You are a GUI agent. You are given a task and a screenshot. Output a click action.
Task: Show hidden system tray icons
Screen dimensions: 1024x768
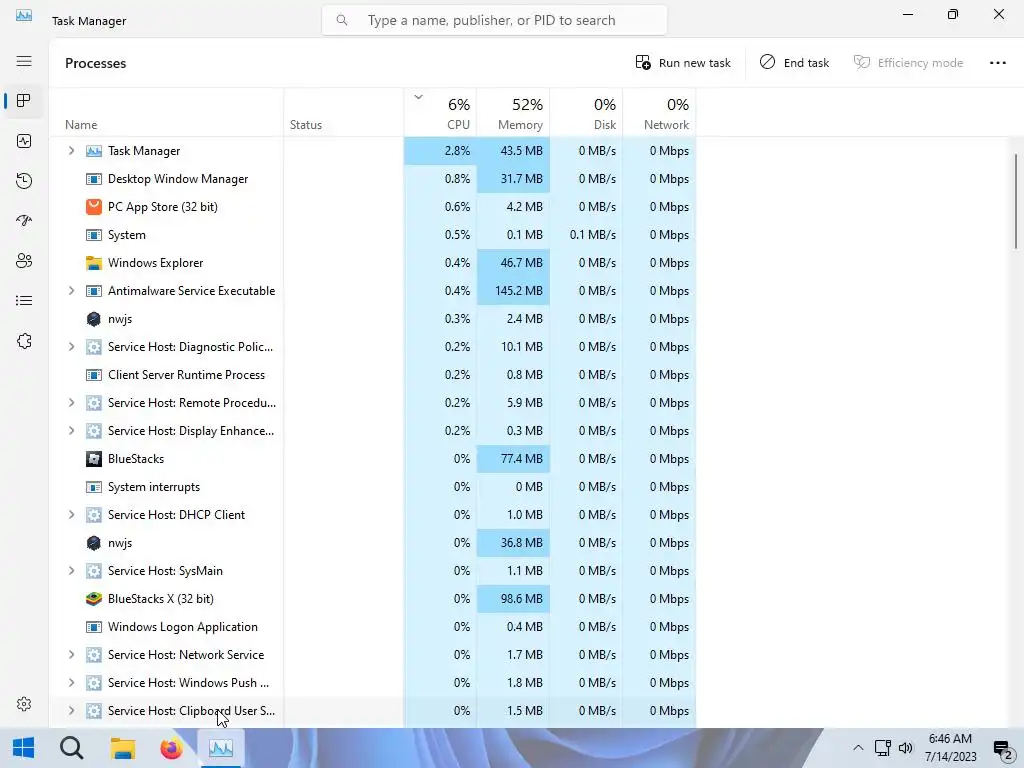858,748
